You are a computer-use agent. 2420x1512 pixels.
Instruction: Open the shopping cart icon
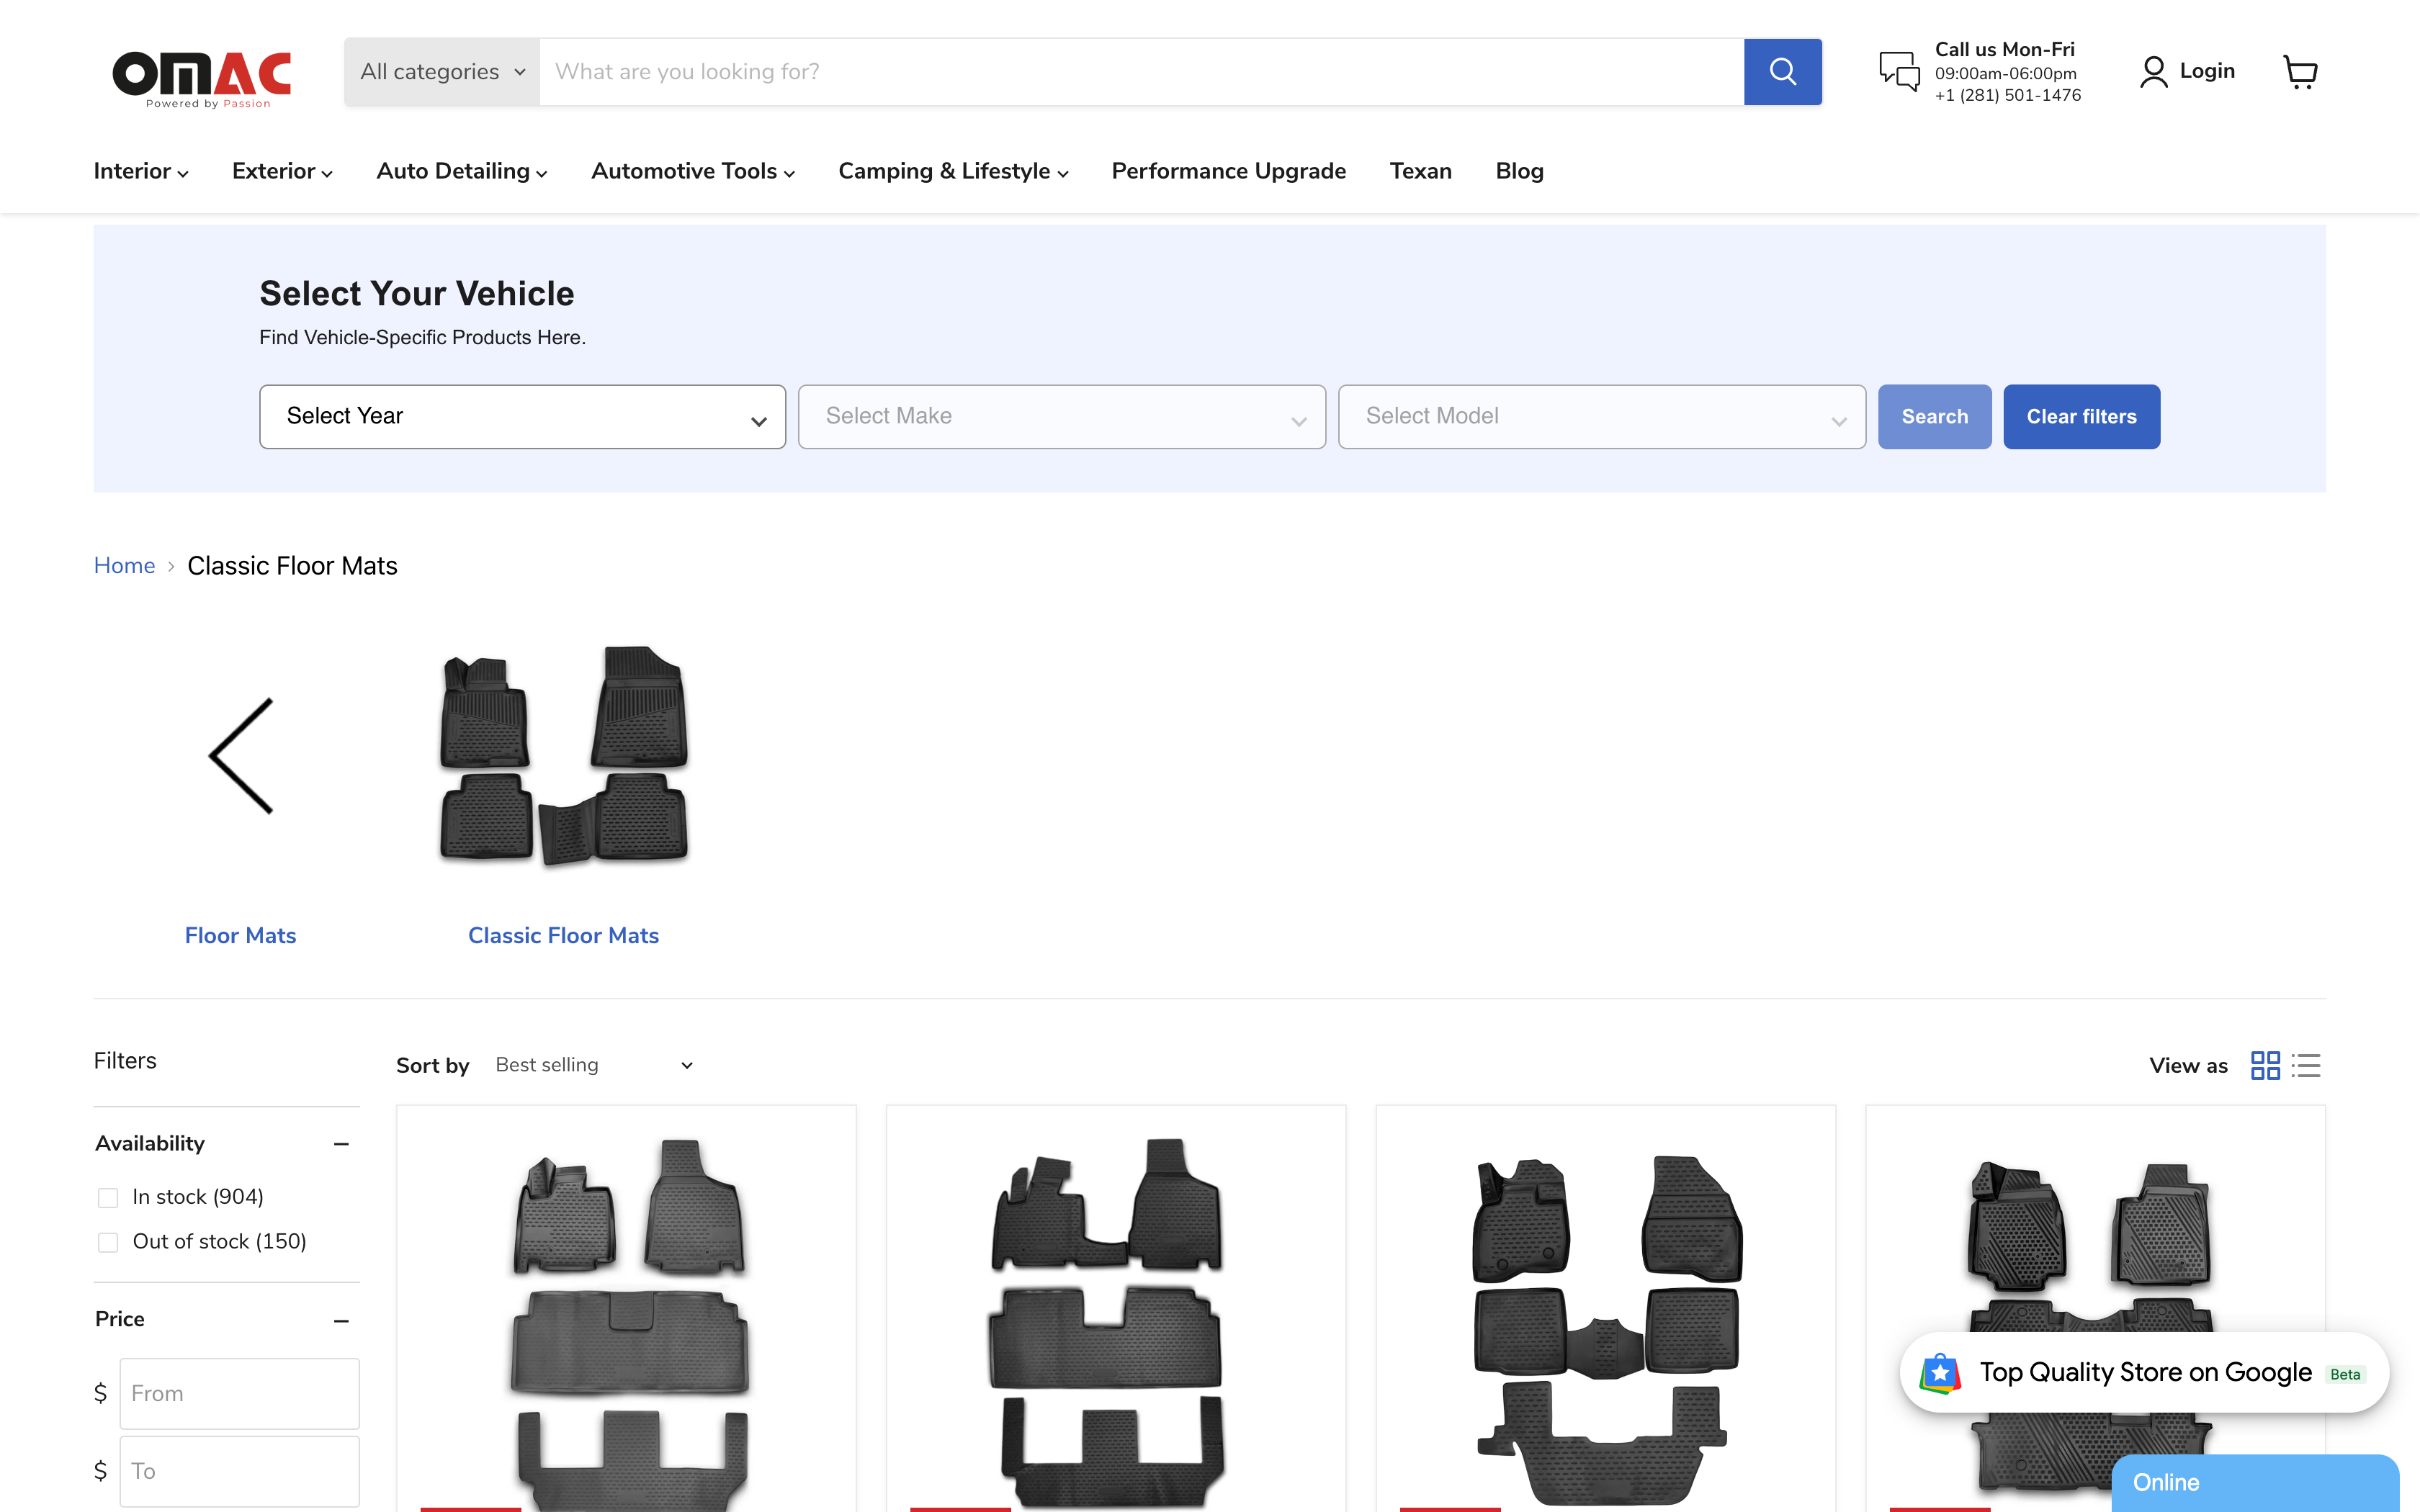2300,71
